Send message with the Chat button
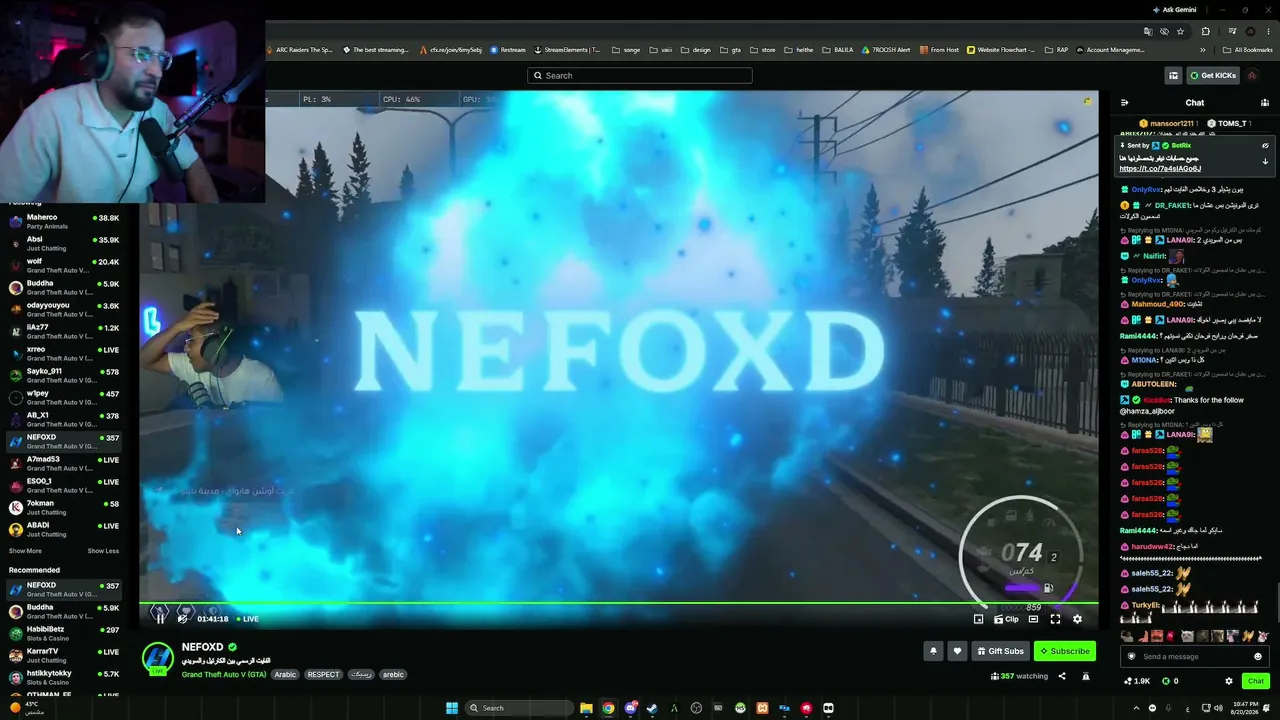This screenshot has width=1280, height=720. pyautogui.click(x=1256, y=681)
